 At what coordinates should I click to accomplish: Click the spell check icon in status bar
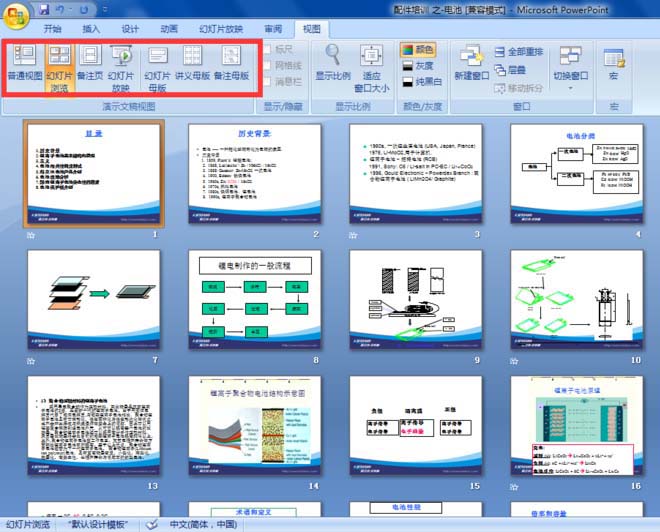click(152, 524)
